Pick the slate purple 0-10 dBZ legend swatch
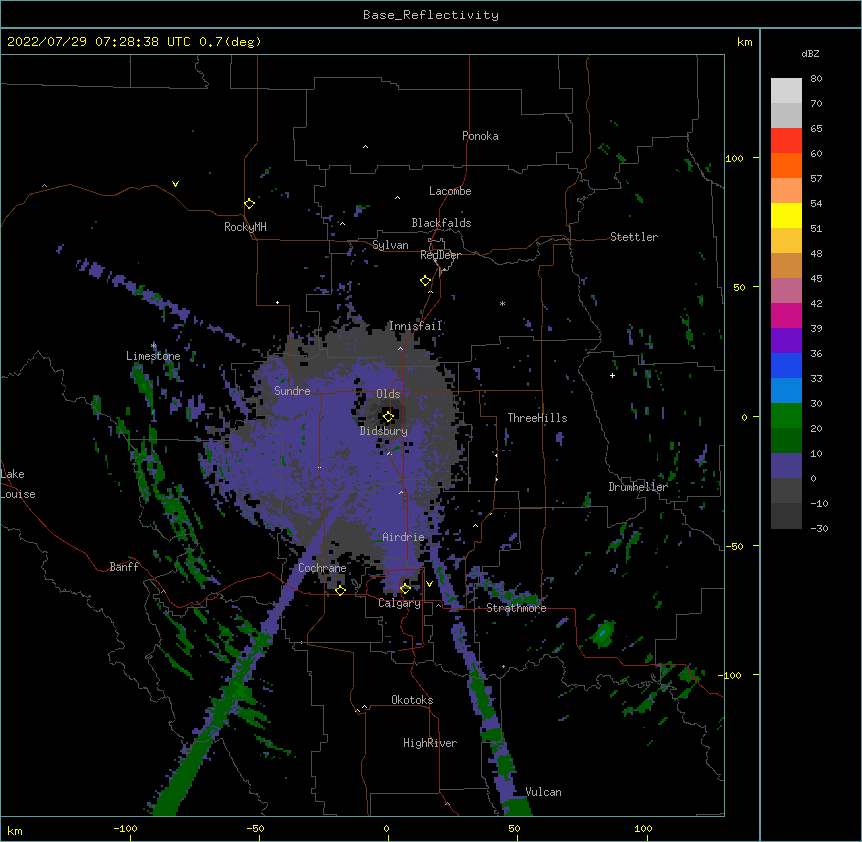The width and height of the screenshot is (862, 842). tap(786, 466)
